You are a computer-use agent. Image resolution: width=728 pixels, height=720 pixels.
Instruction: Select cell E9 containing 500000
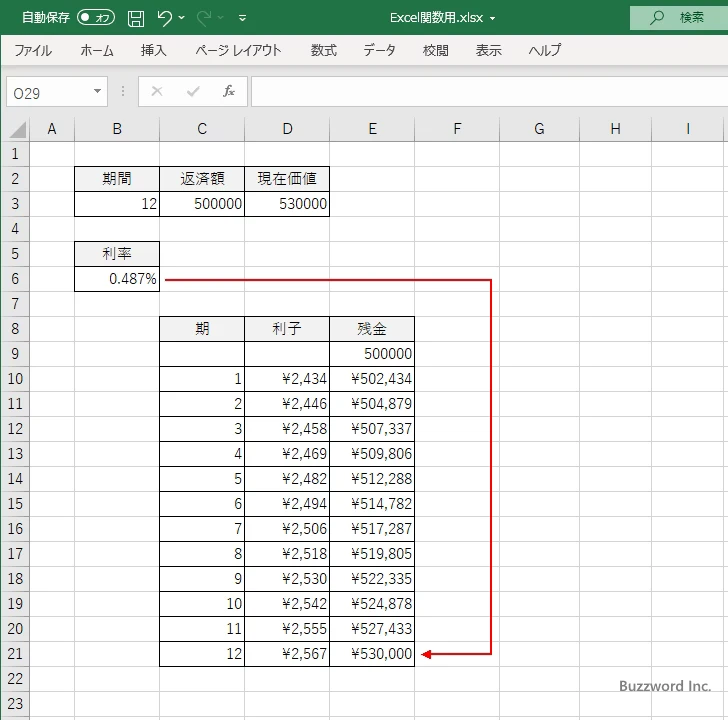point(372,354)
